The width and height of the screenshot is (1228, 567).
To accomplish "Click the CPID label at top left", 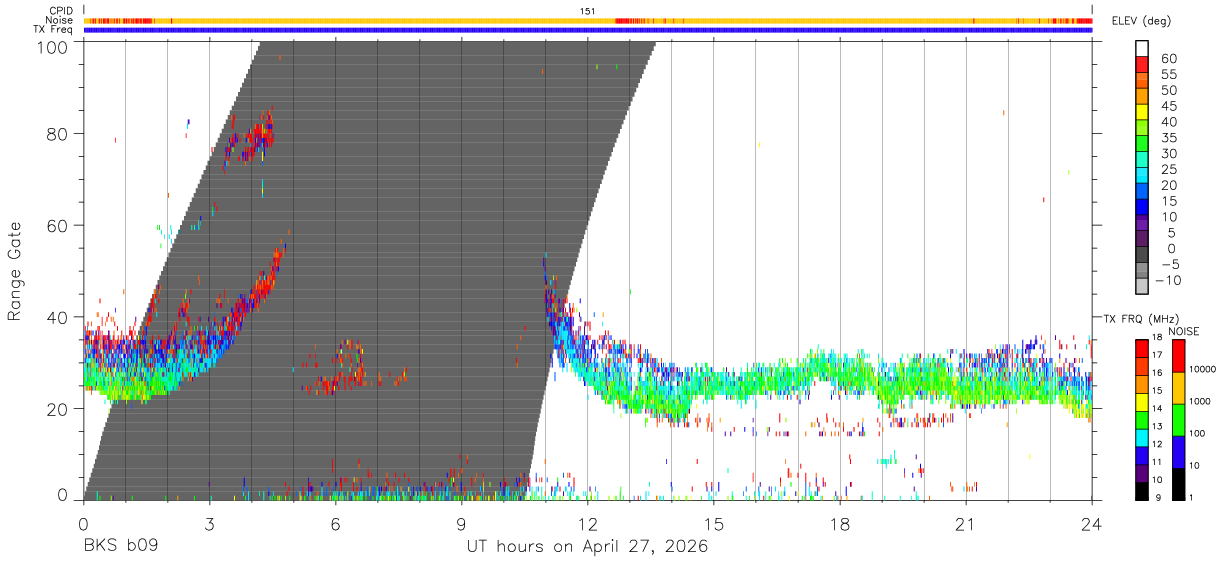I will [59, 11].
